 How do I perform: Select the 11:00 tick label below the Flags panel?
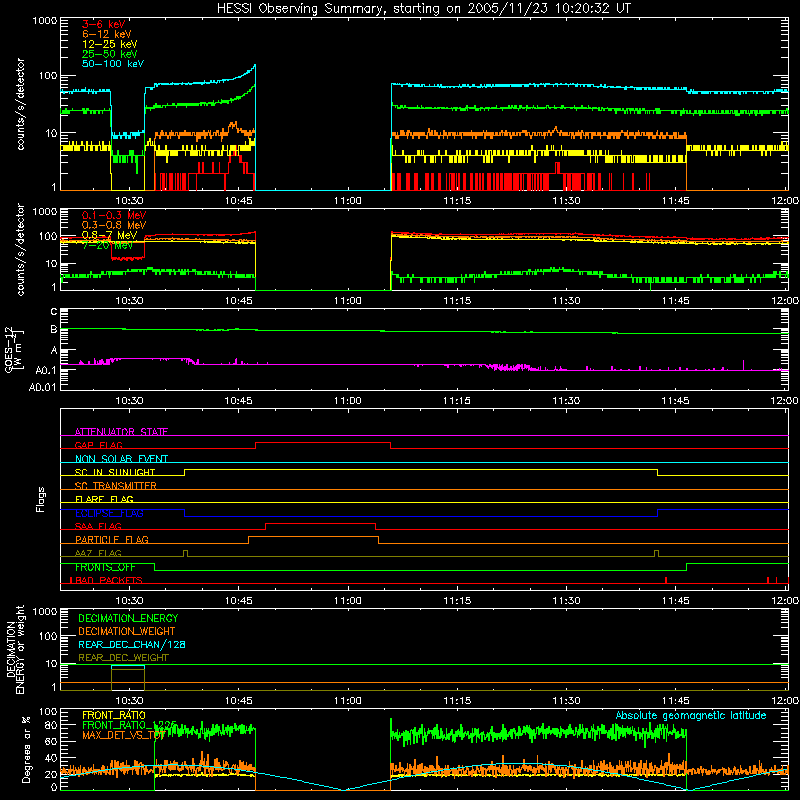pos(347,600)
